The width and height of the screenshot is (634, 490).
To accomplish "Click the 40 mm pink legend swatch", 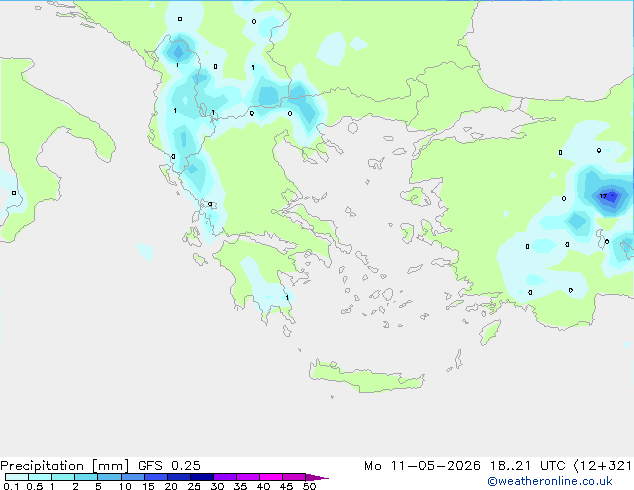I will (x=271, y=477).
